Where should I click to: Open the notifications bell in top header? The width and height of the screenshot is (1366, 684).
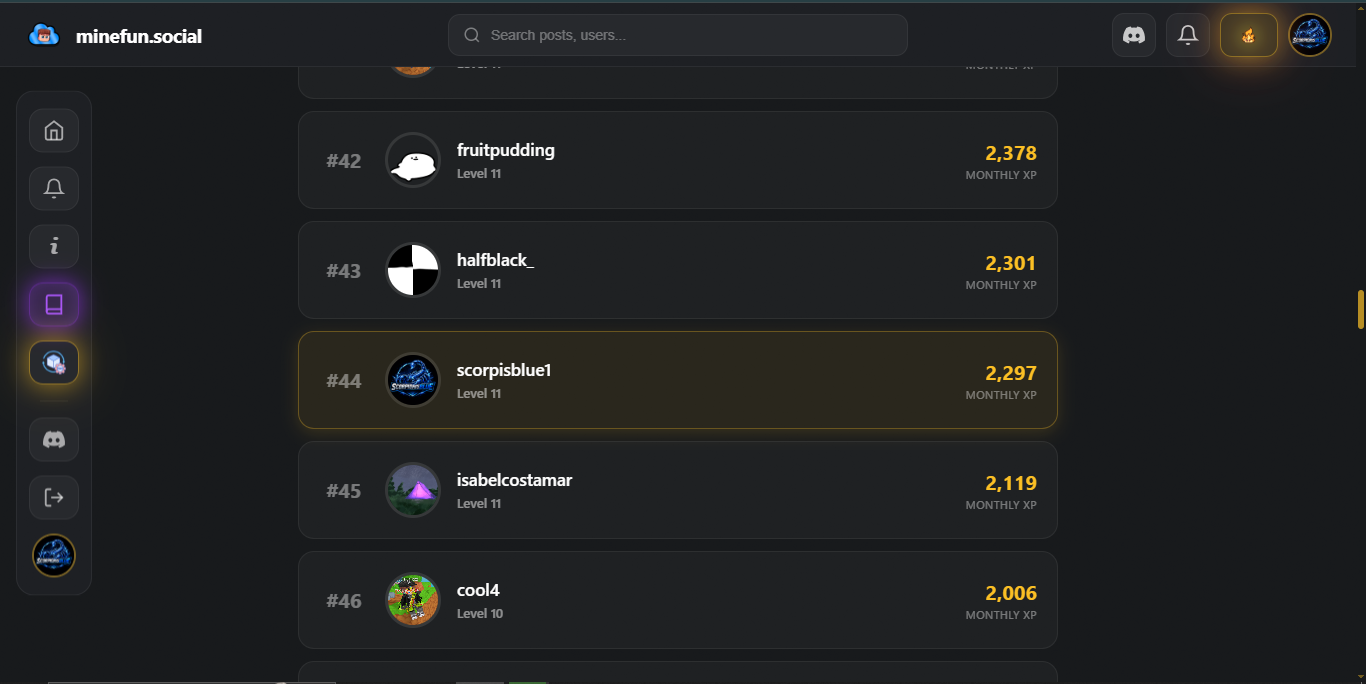pyautogui.click(x=1188, y=35)
